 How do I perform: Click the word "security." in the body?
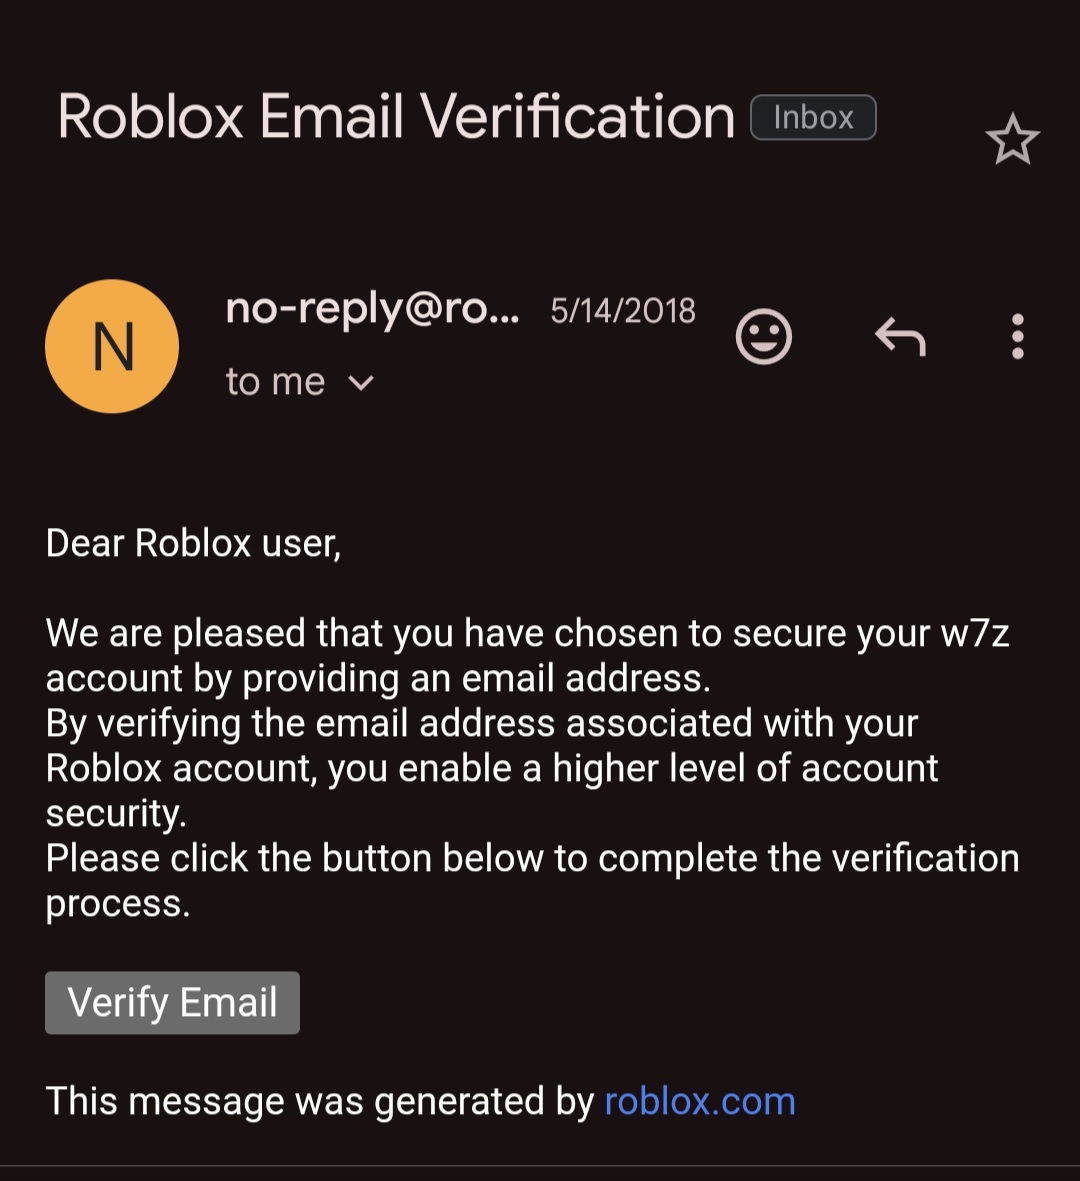click(x=116, y=813)
